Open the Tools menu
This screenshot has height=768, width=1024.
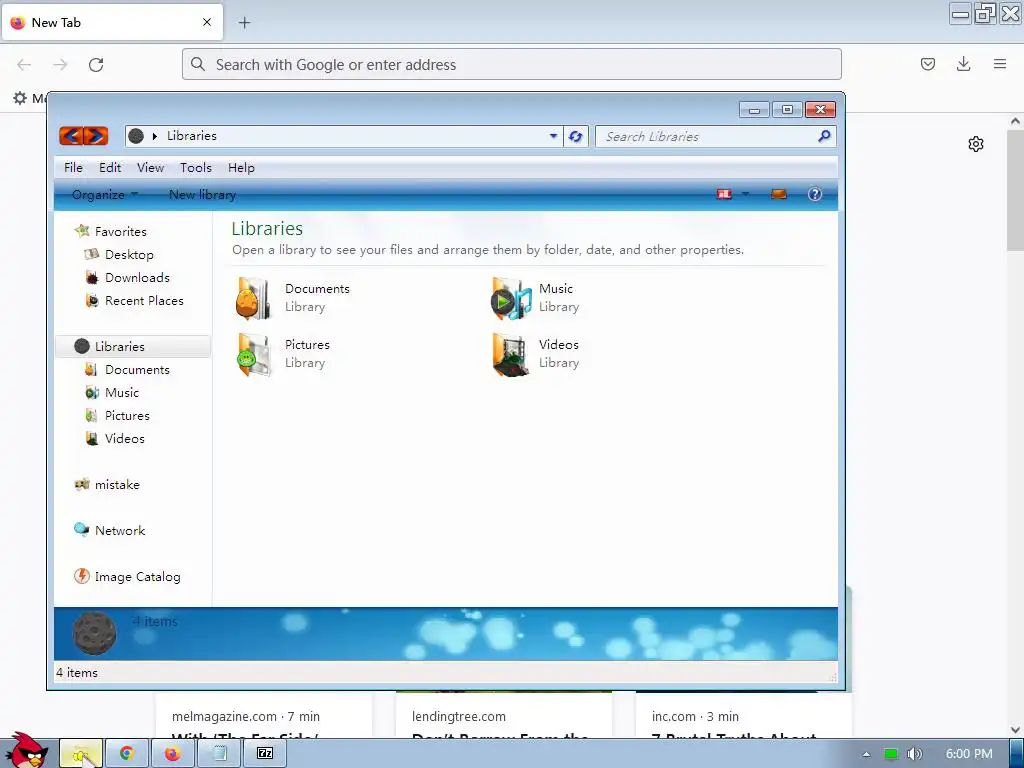tap(196, 167)
